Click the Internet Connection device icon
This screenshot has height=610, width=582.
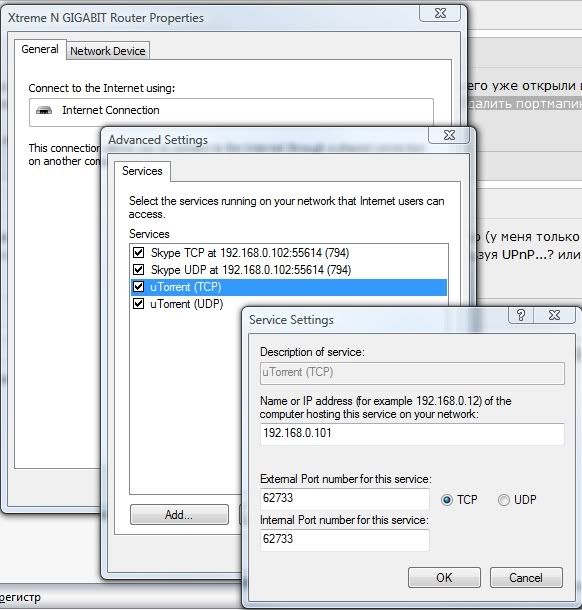click(x=44, y=110)
